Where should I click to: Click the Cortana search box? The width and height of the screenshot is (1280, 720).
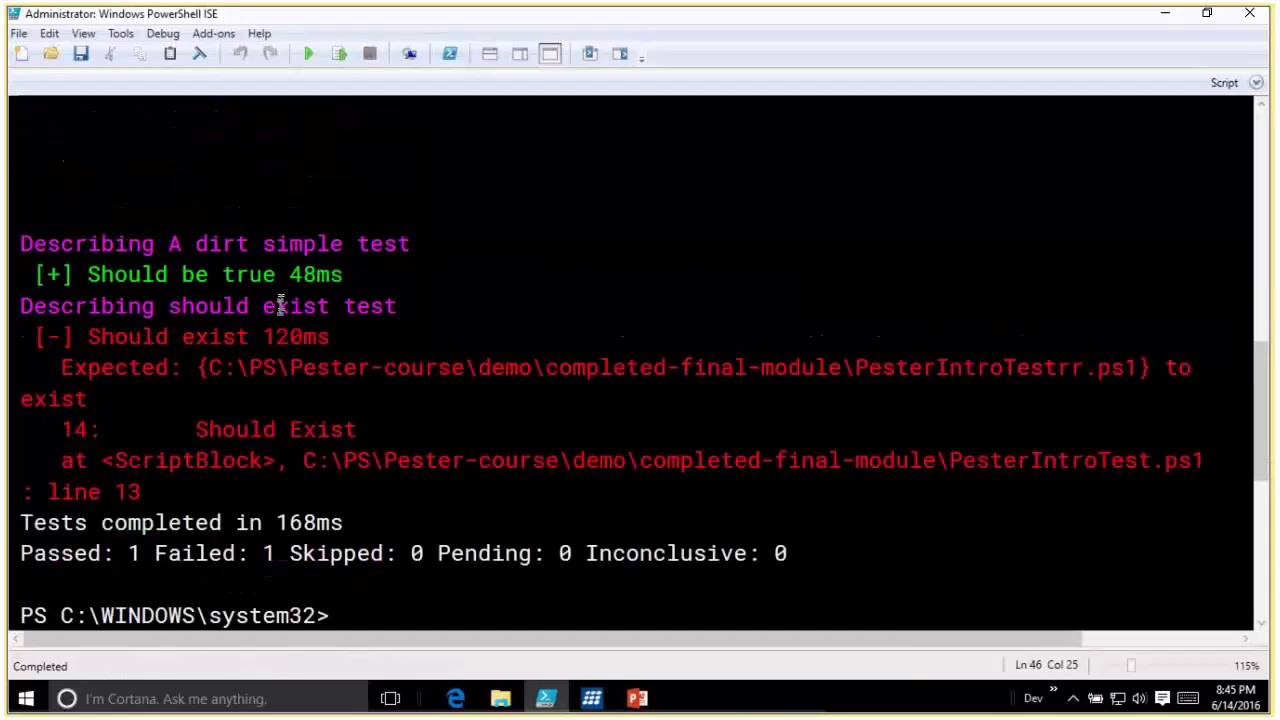click(208, 698)
